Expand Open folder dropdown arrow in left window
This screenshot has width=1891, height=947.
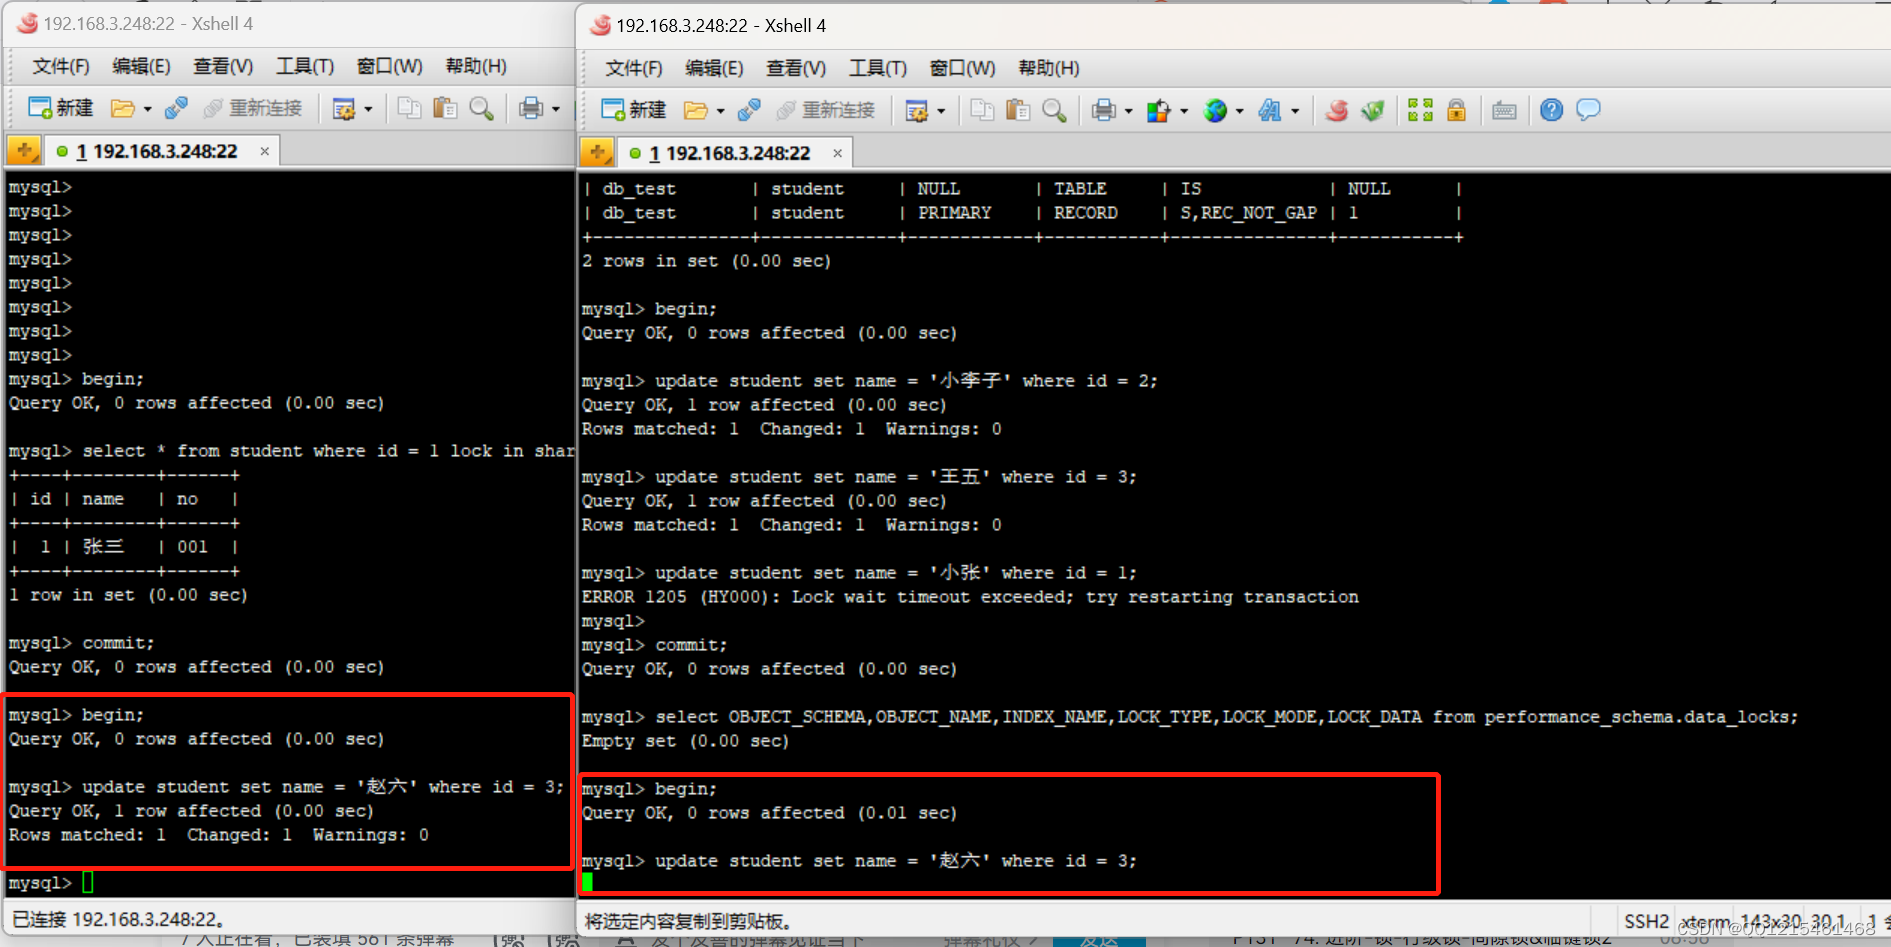coord(147,109)
